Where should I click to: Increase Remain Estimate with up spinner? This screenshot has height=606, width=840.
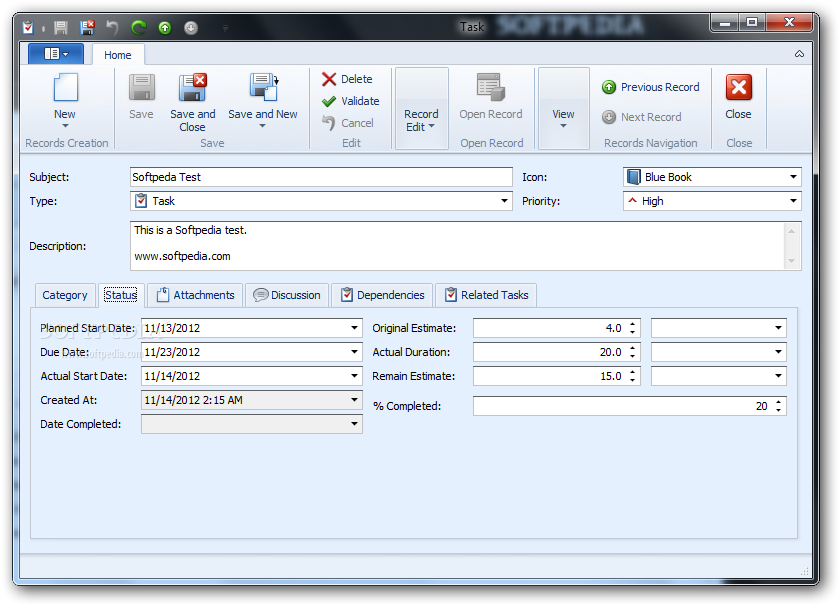[x=633, y=372]
